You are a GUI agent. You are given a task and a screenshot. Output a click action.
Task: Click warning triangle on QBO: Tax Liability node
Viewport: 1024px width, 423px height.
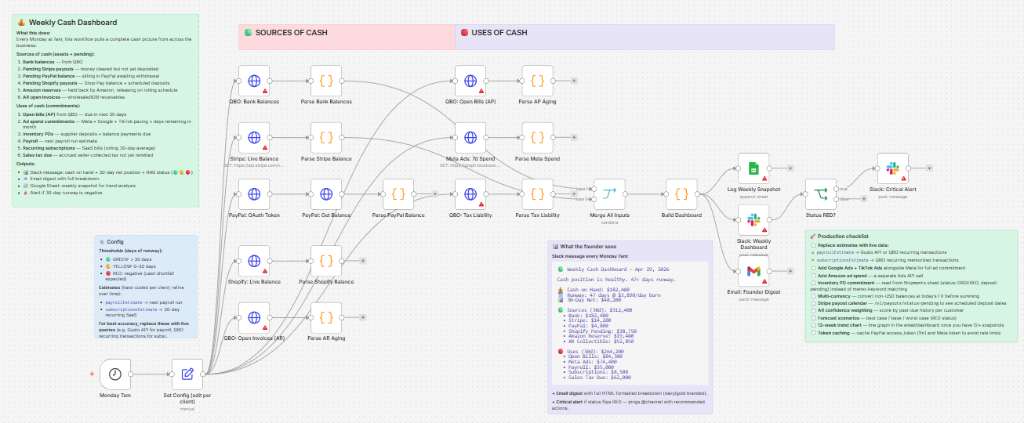[481, 204]
